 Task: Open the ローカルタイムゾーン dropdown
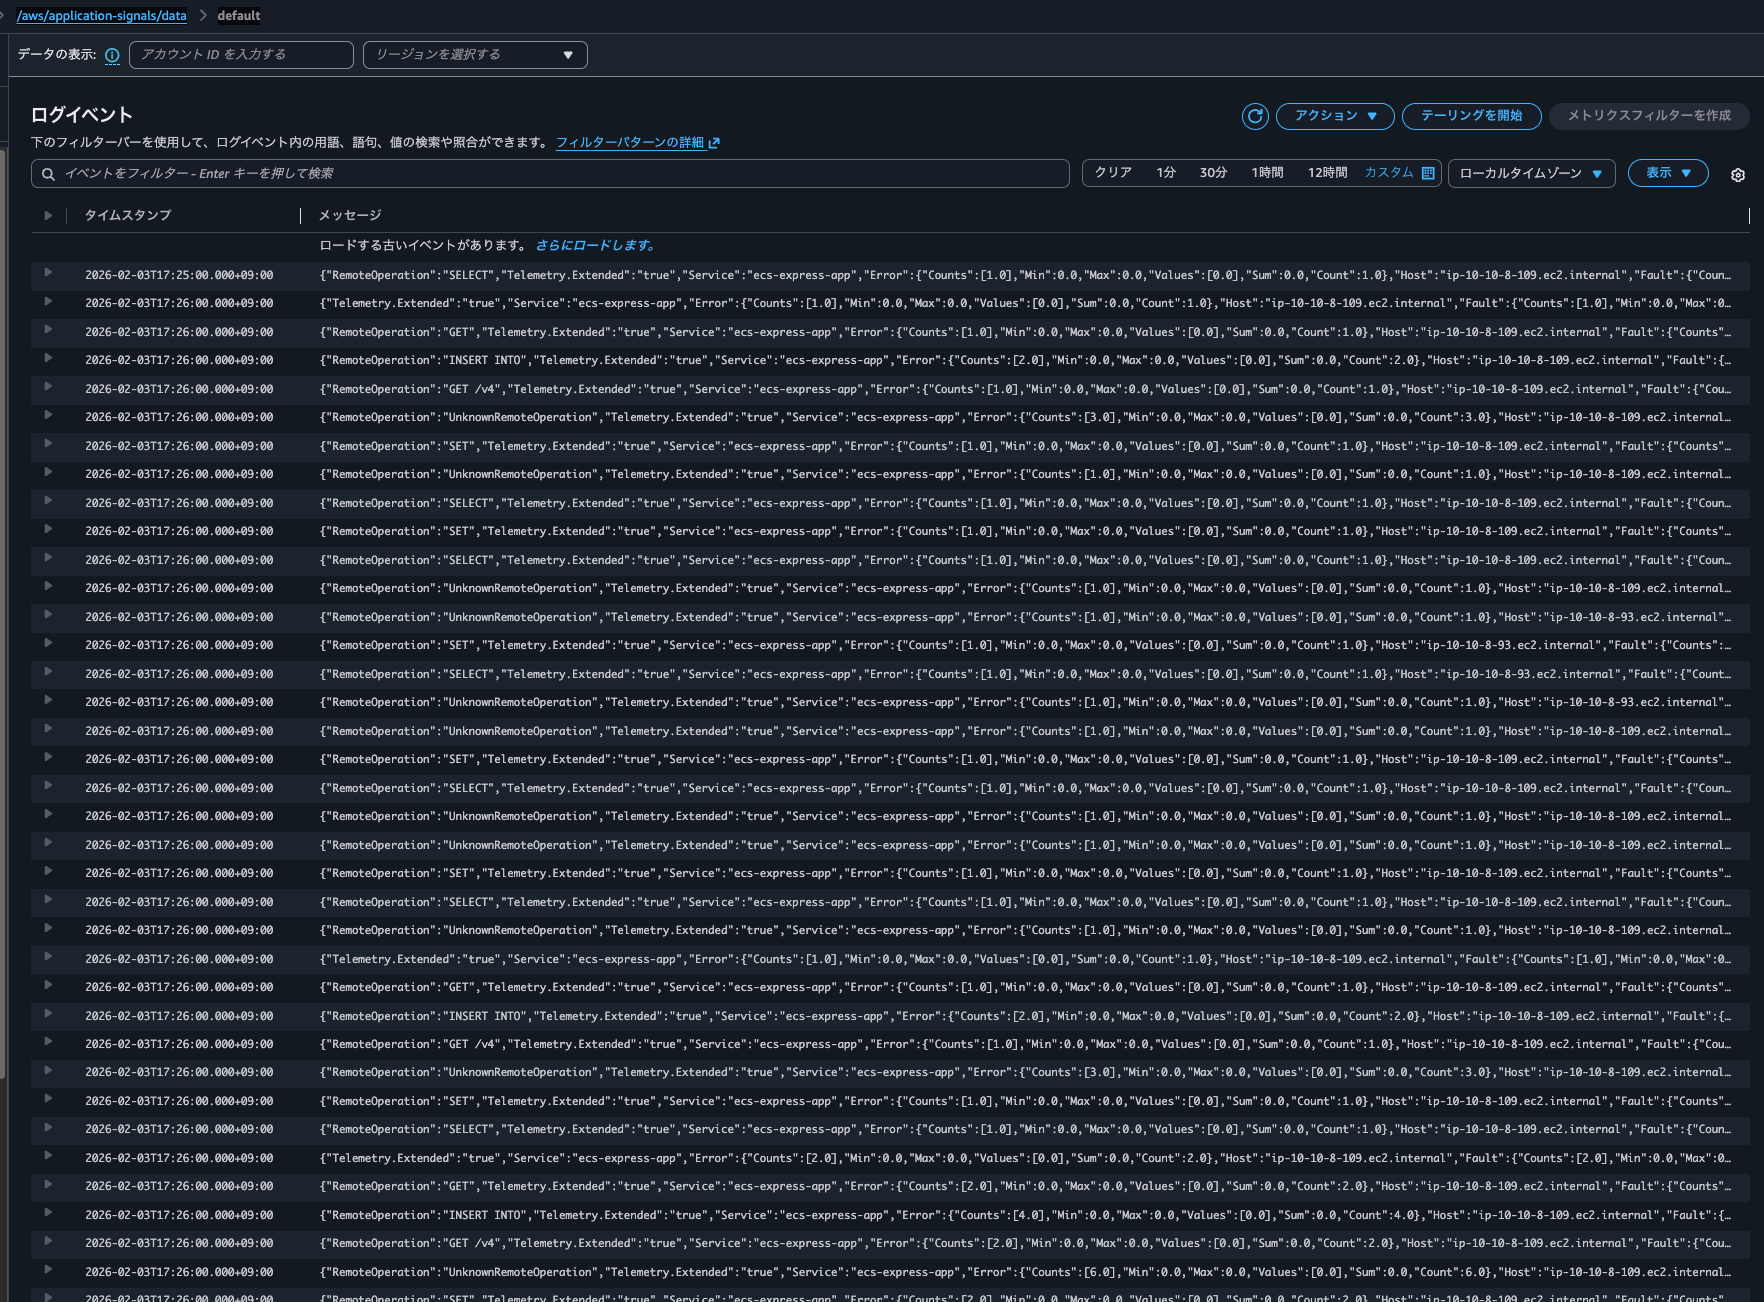tap(1531, 172)
